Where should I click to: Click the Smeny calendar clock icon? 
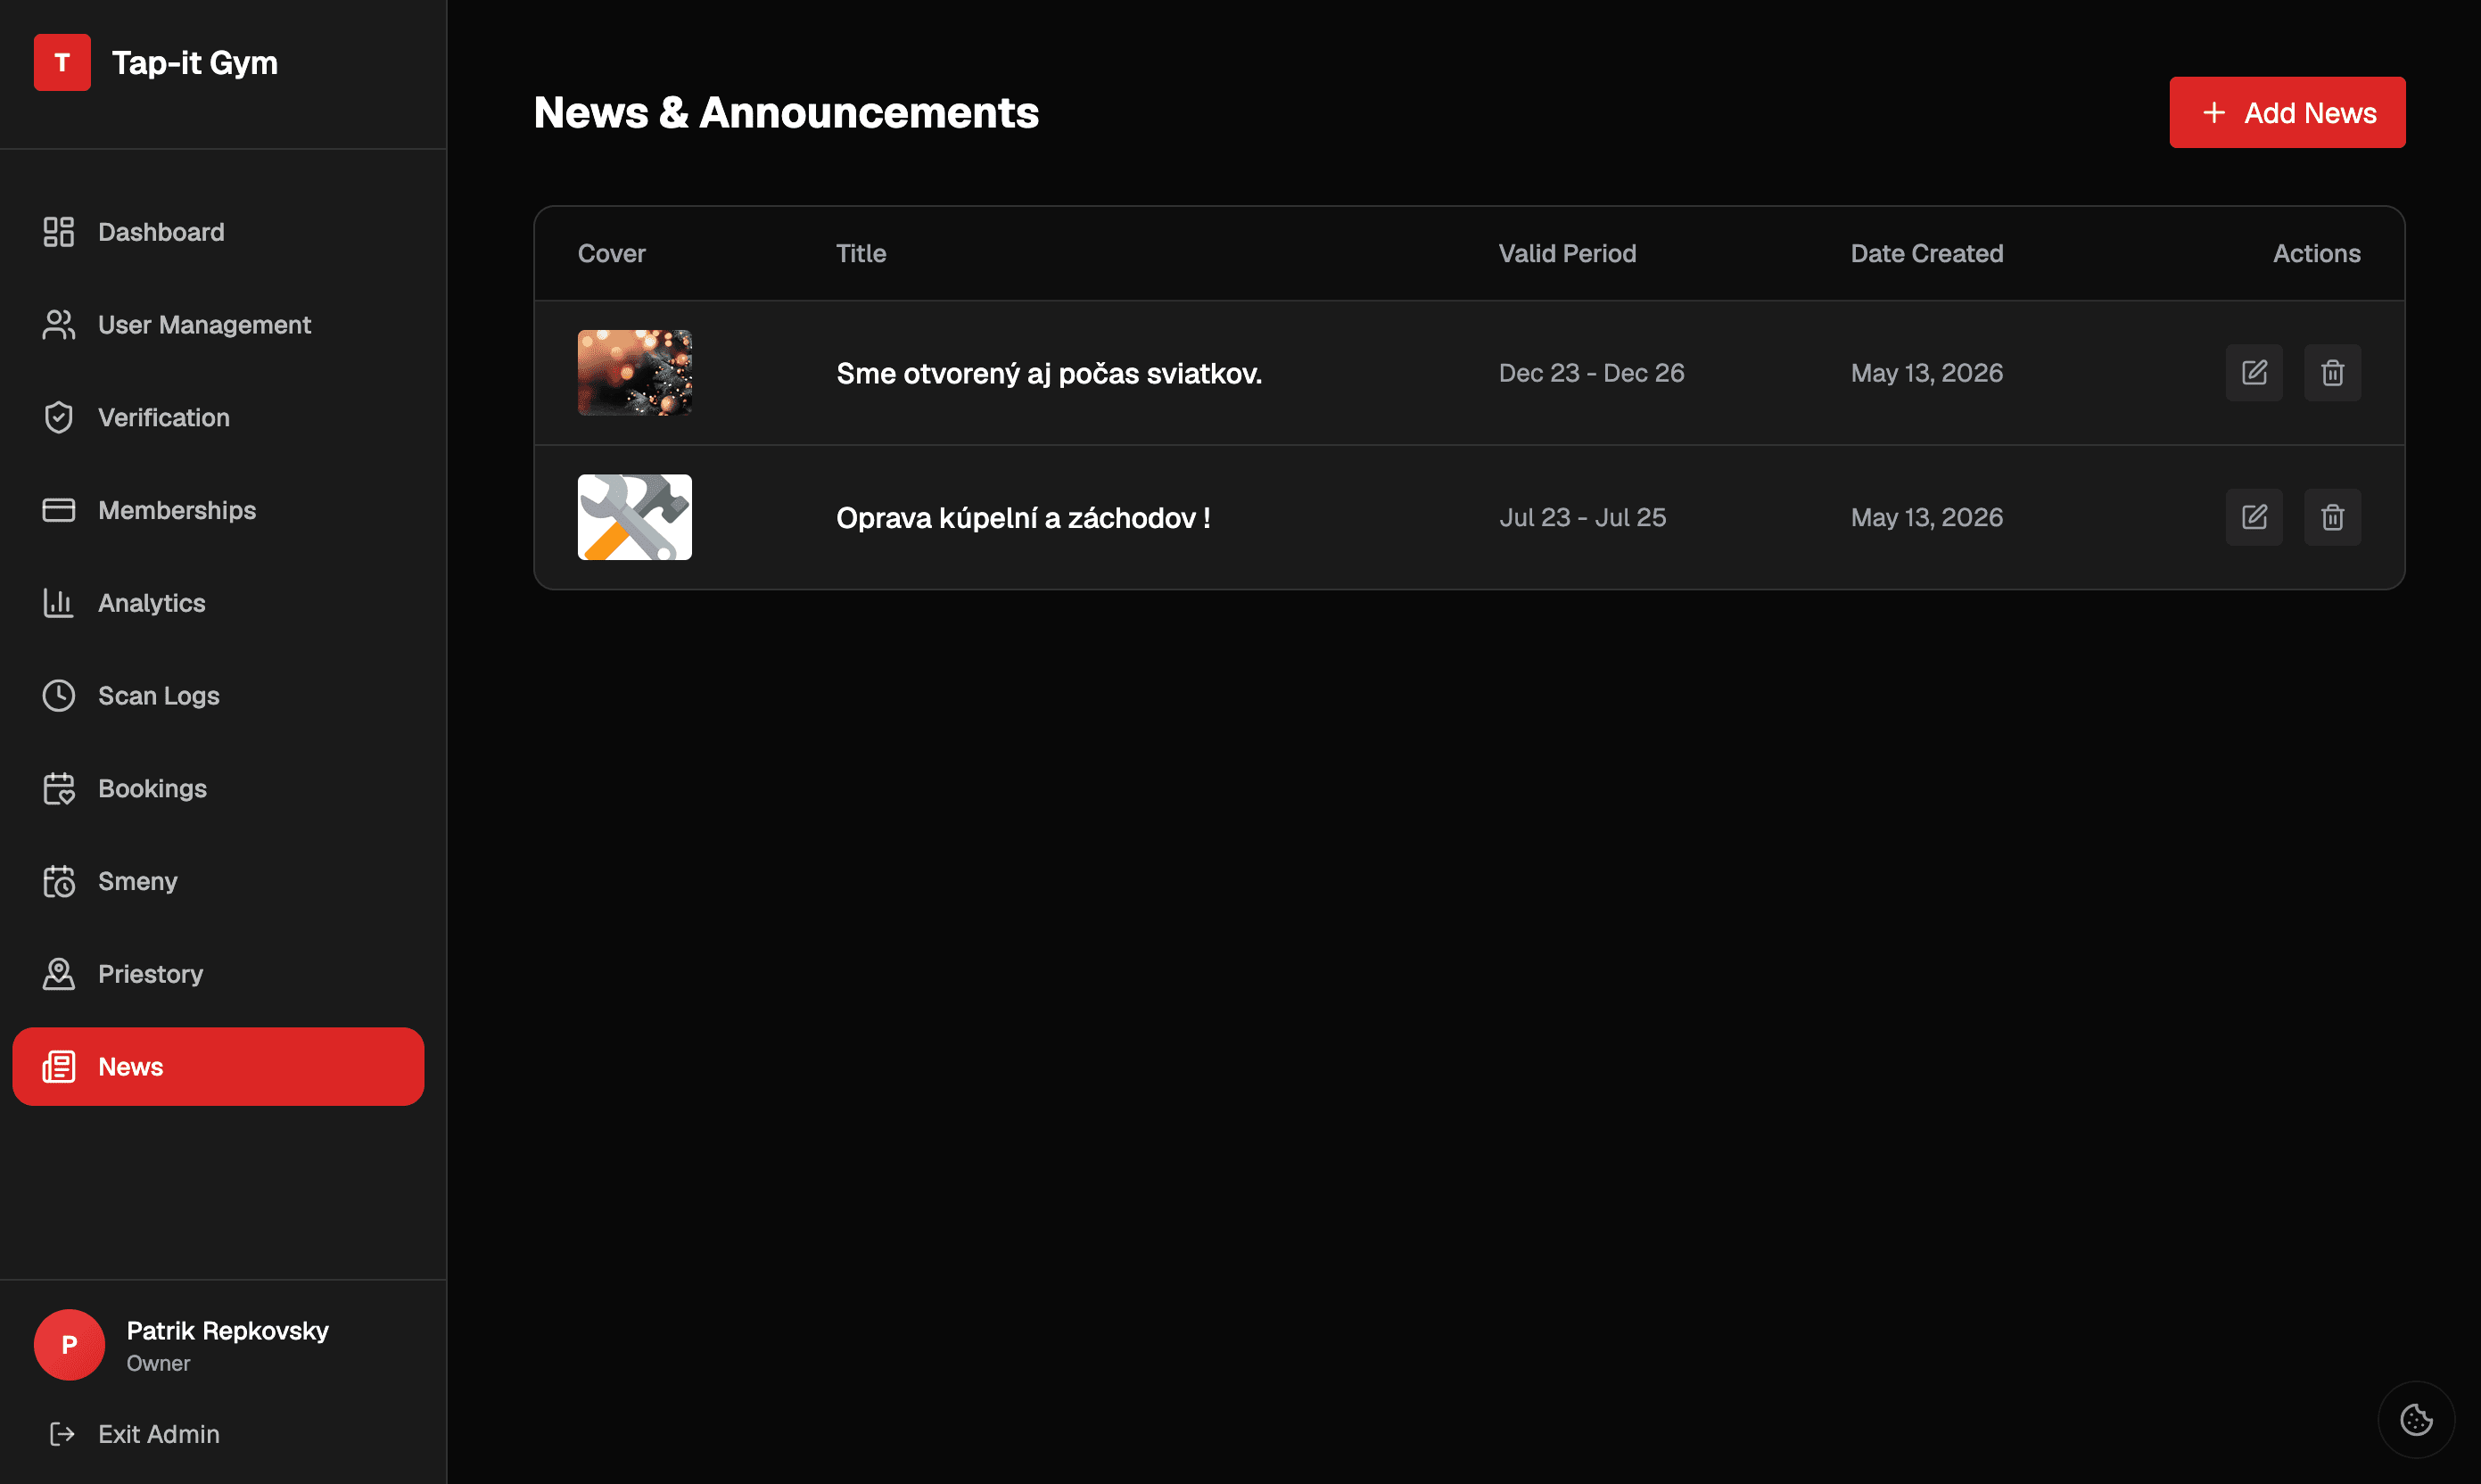tap(58, 881)
